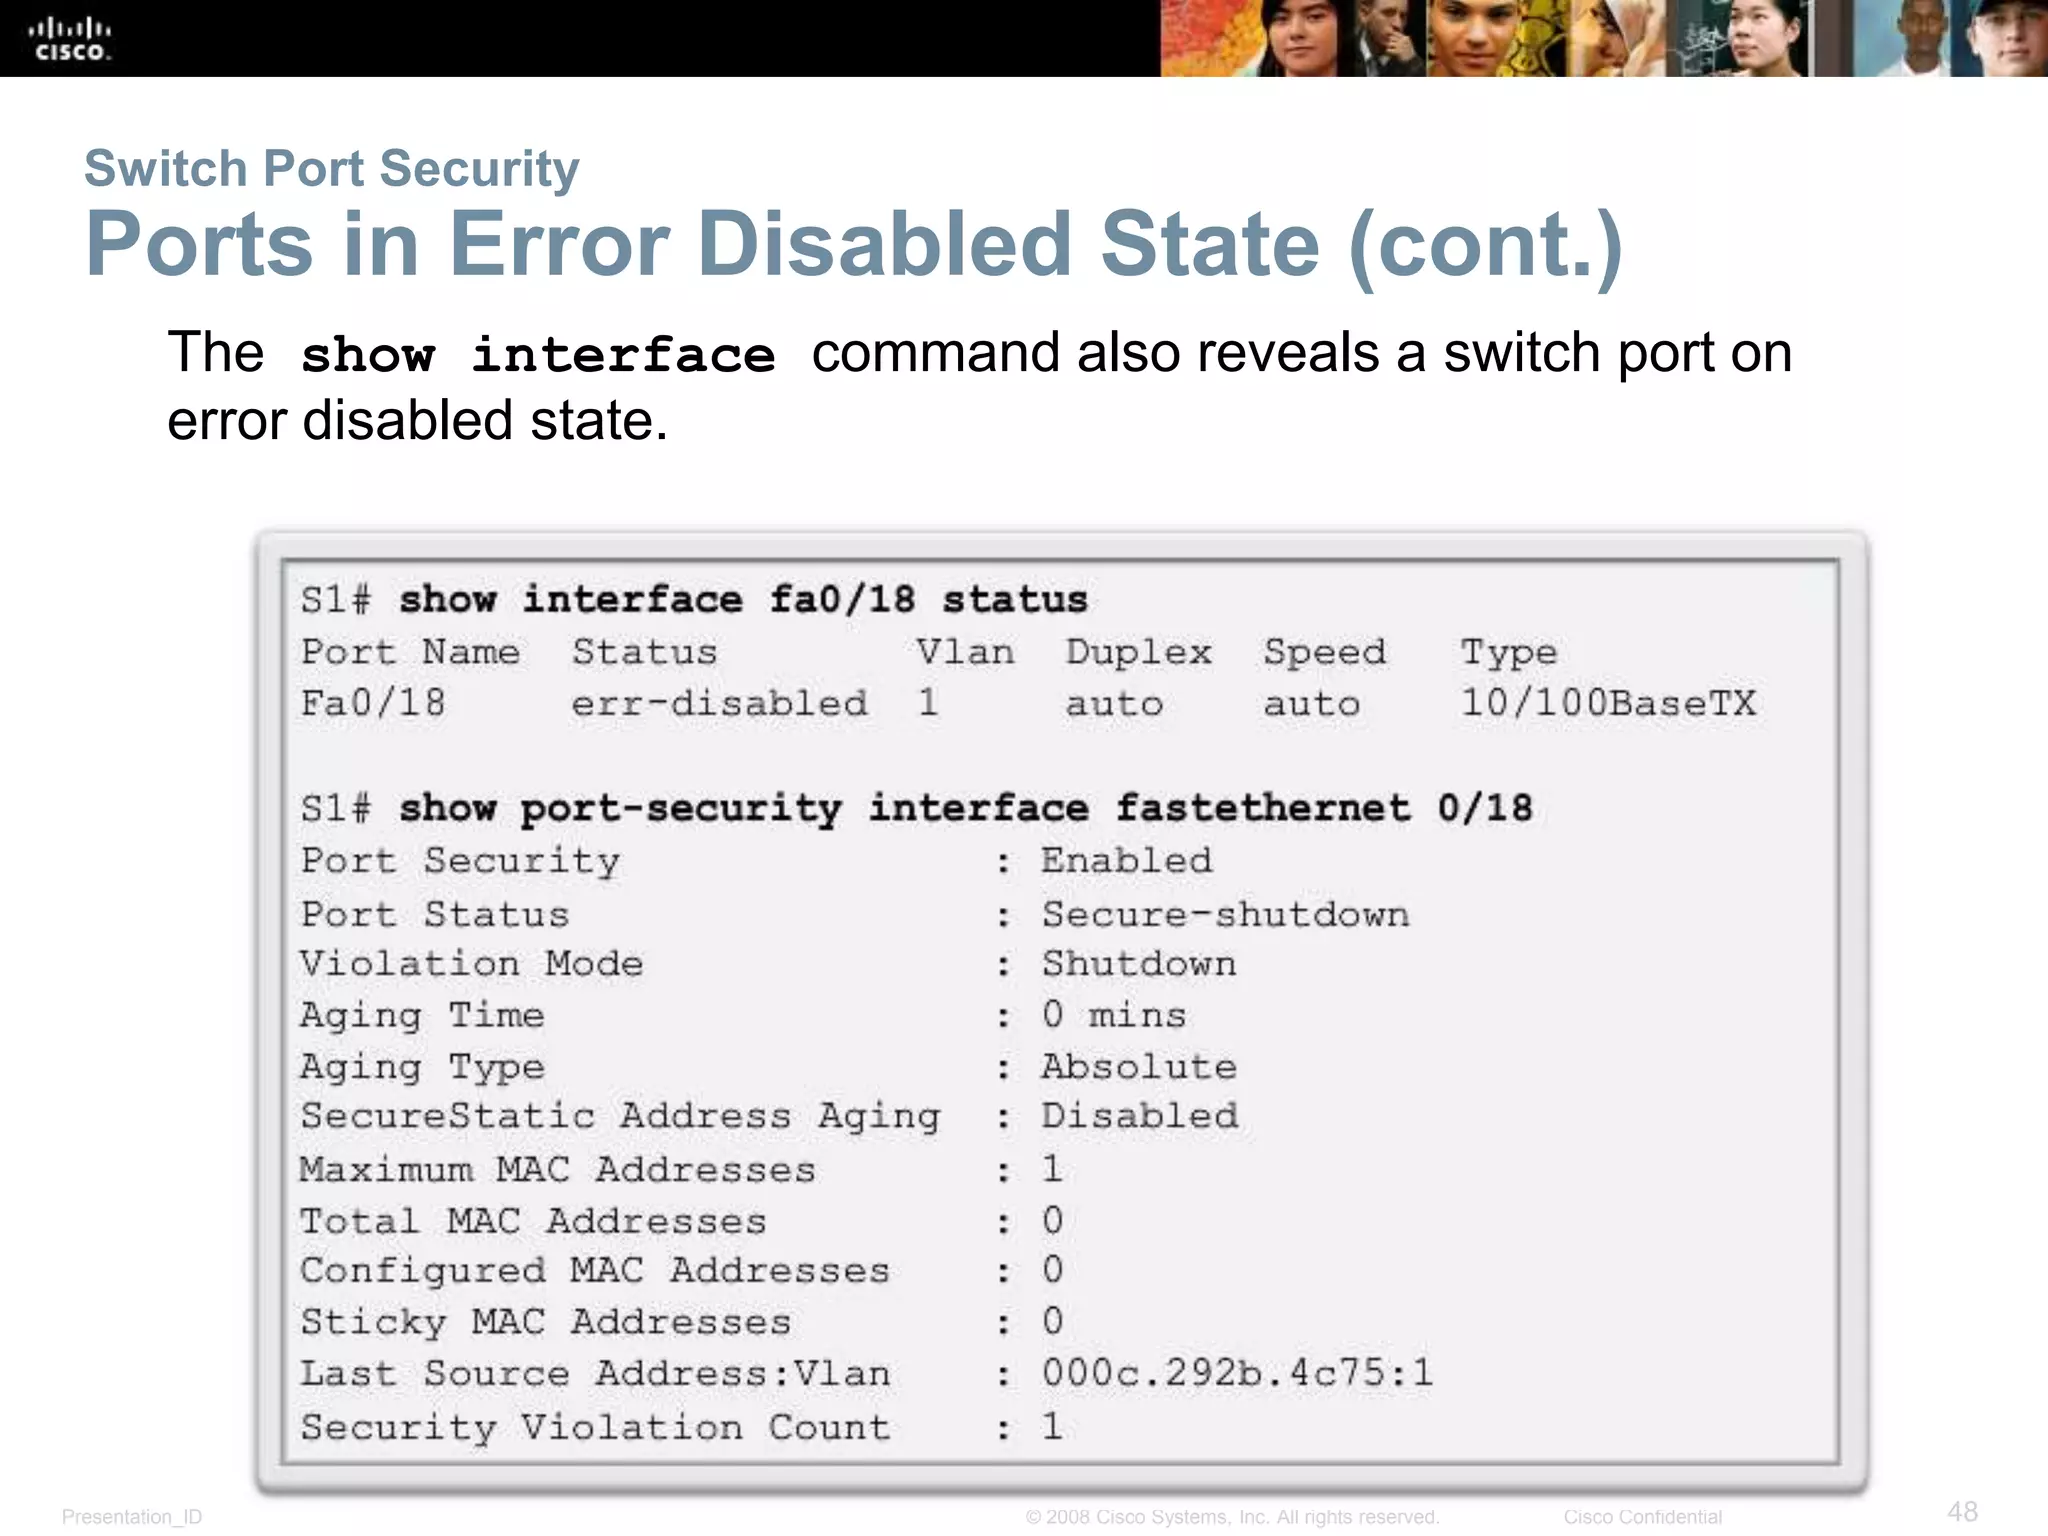Click the 'Switch Port Security' section heading

[331, 168]
